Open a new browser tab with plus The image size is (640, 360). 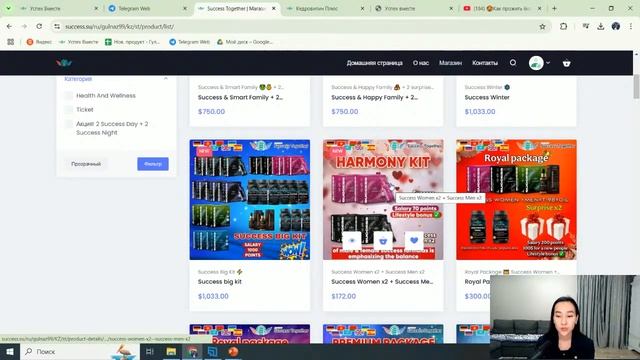tap(554, 8)
